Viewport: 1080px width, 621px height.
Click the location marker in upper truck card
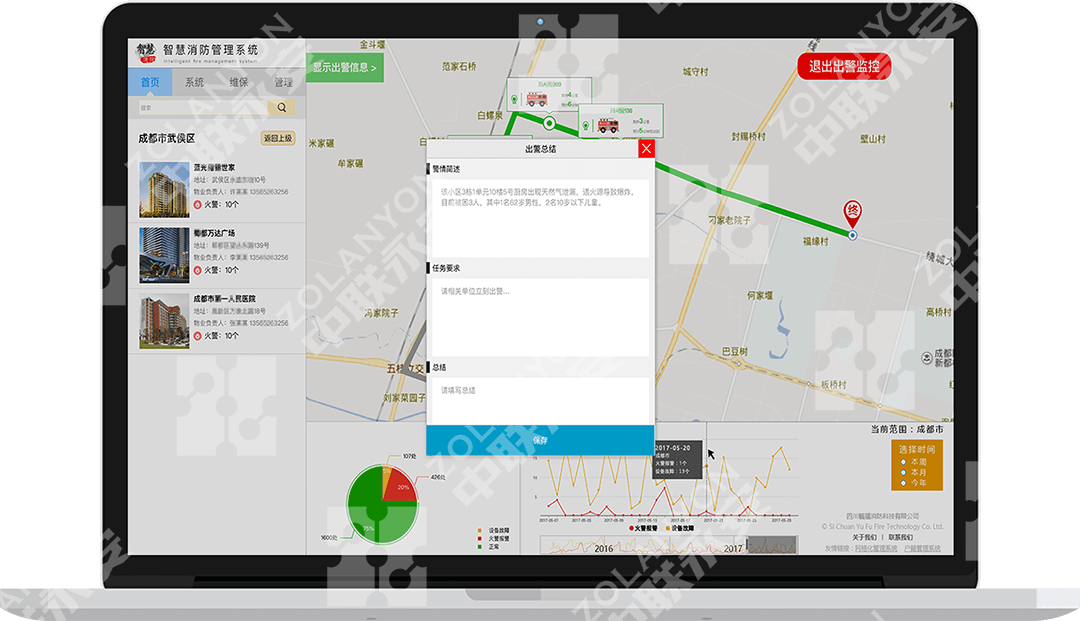point(515,100)
